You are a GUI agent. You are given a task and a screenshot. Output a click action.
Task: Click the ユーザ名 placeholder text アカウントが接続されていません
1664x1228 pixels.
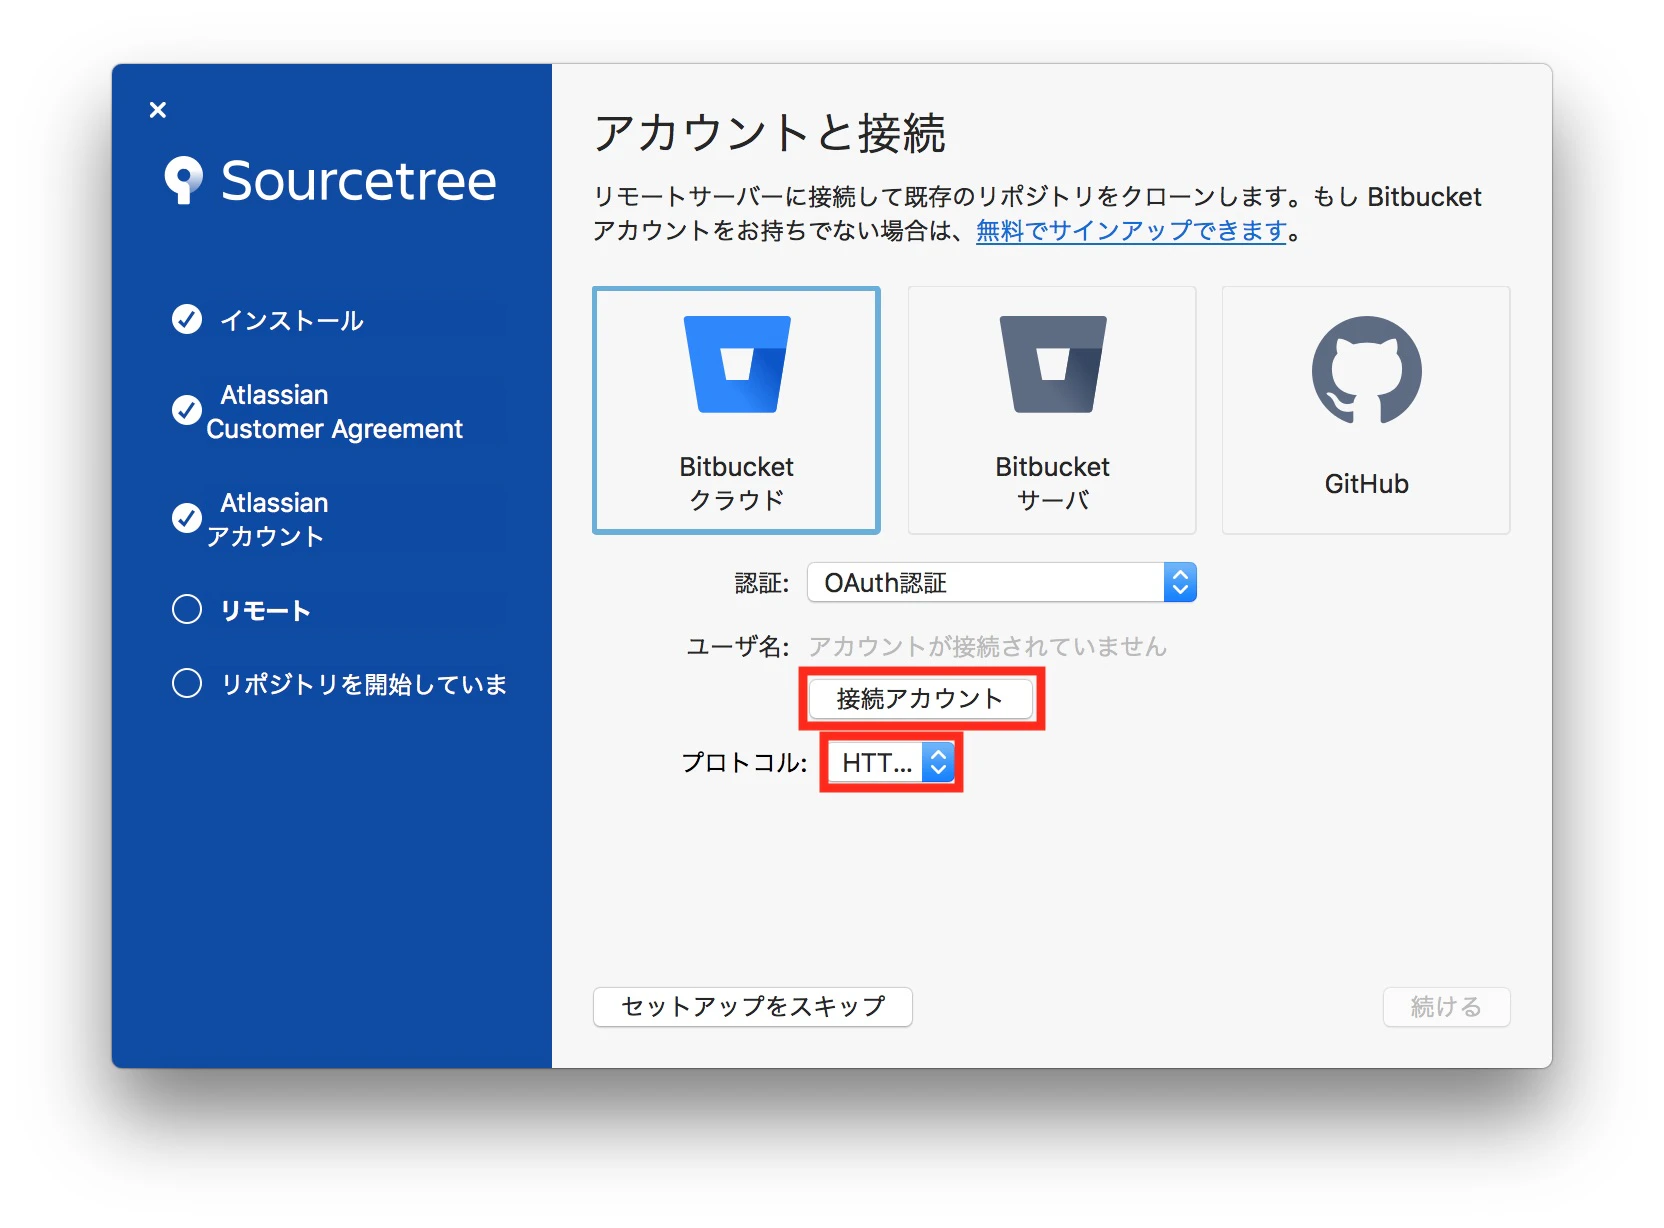click(x=988, y=647)
